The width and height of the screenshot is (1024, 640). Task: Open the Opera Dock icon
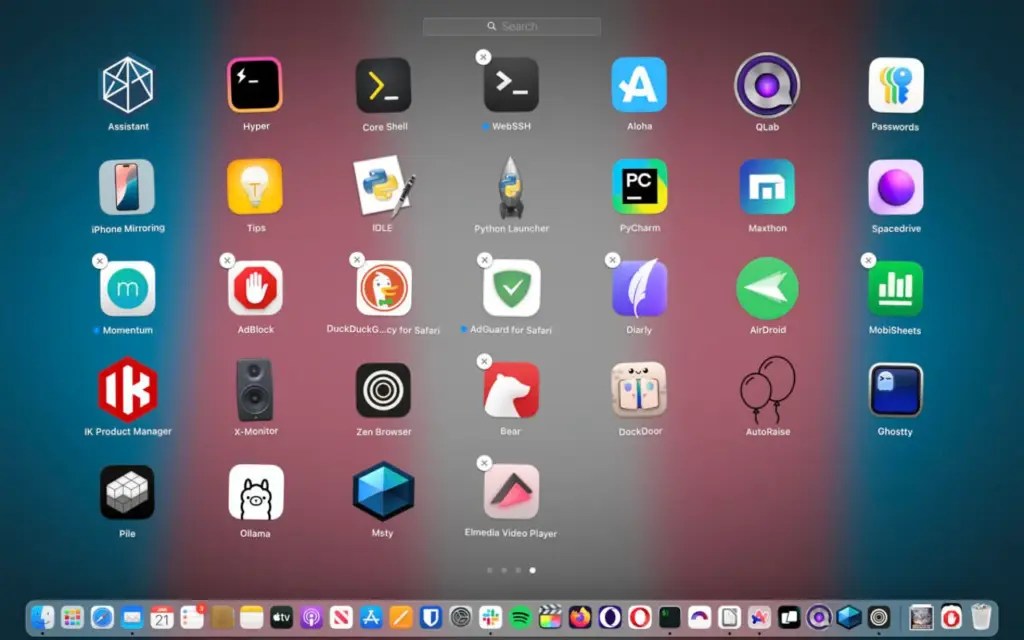coord(639,617)
